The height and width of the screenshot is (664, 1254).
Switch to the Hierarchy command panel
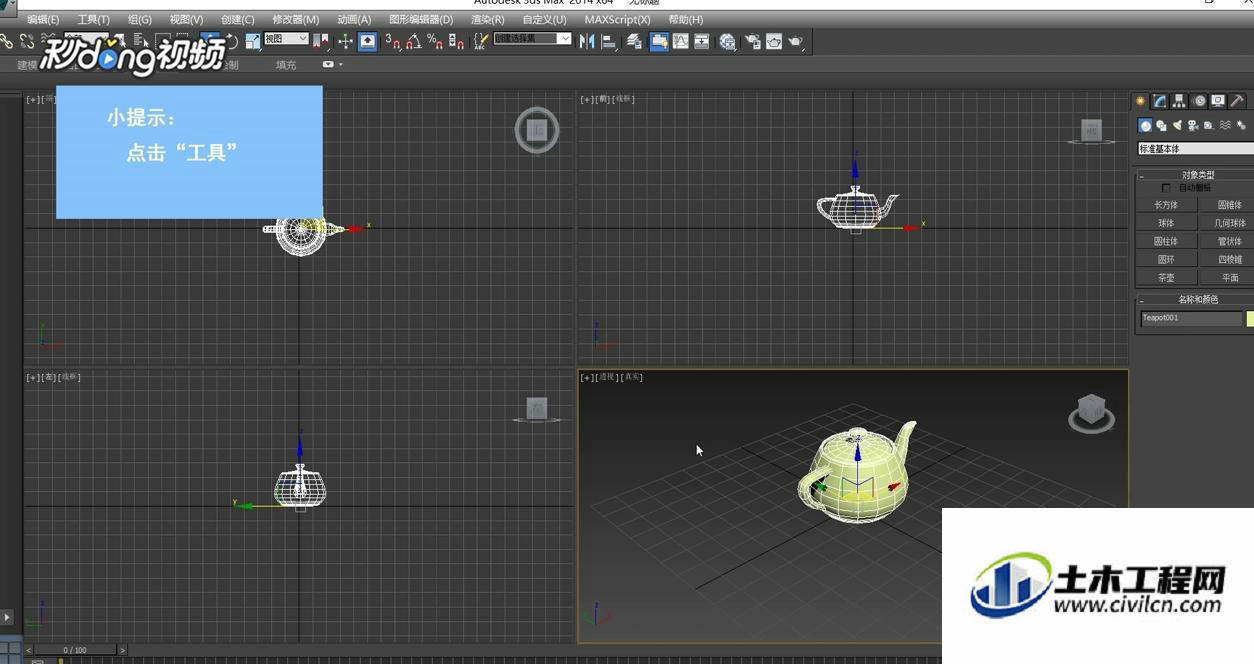1179,101
